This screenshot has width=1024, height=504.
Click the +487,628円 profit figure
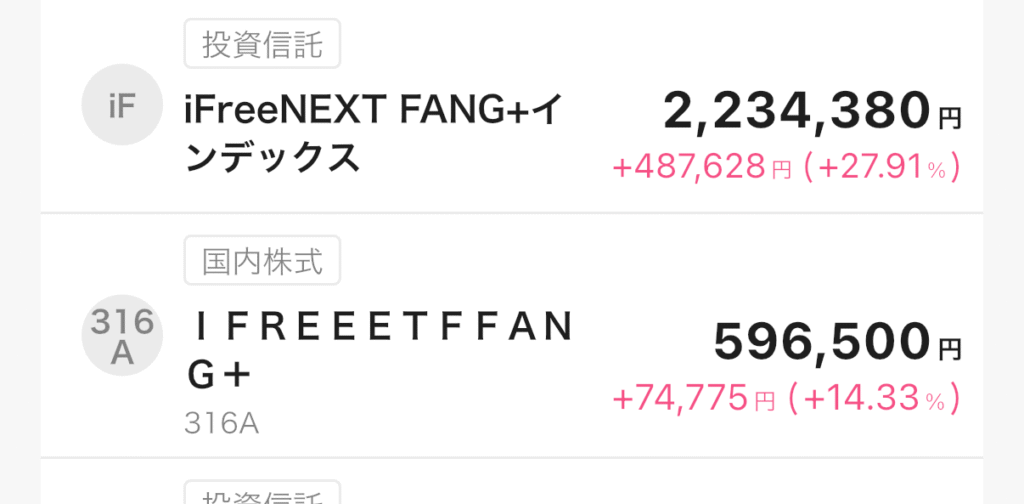689,167
